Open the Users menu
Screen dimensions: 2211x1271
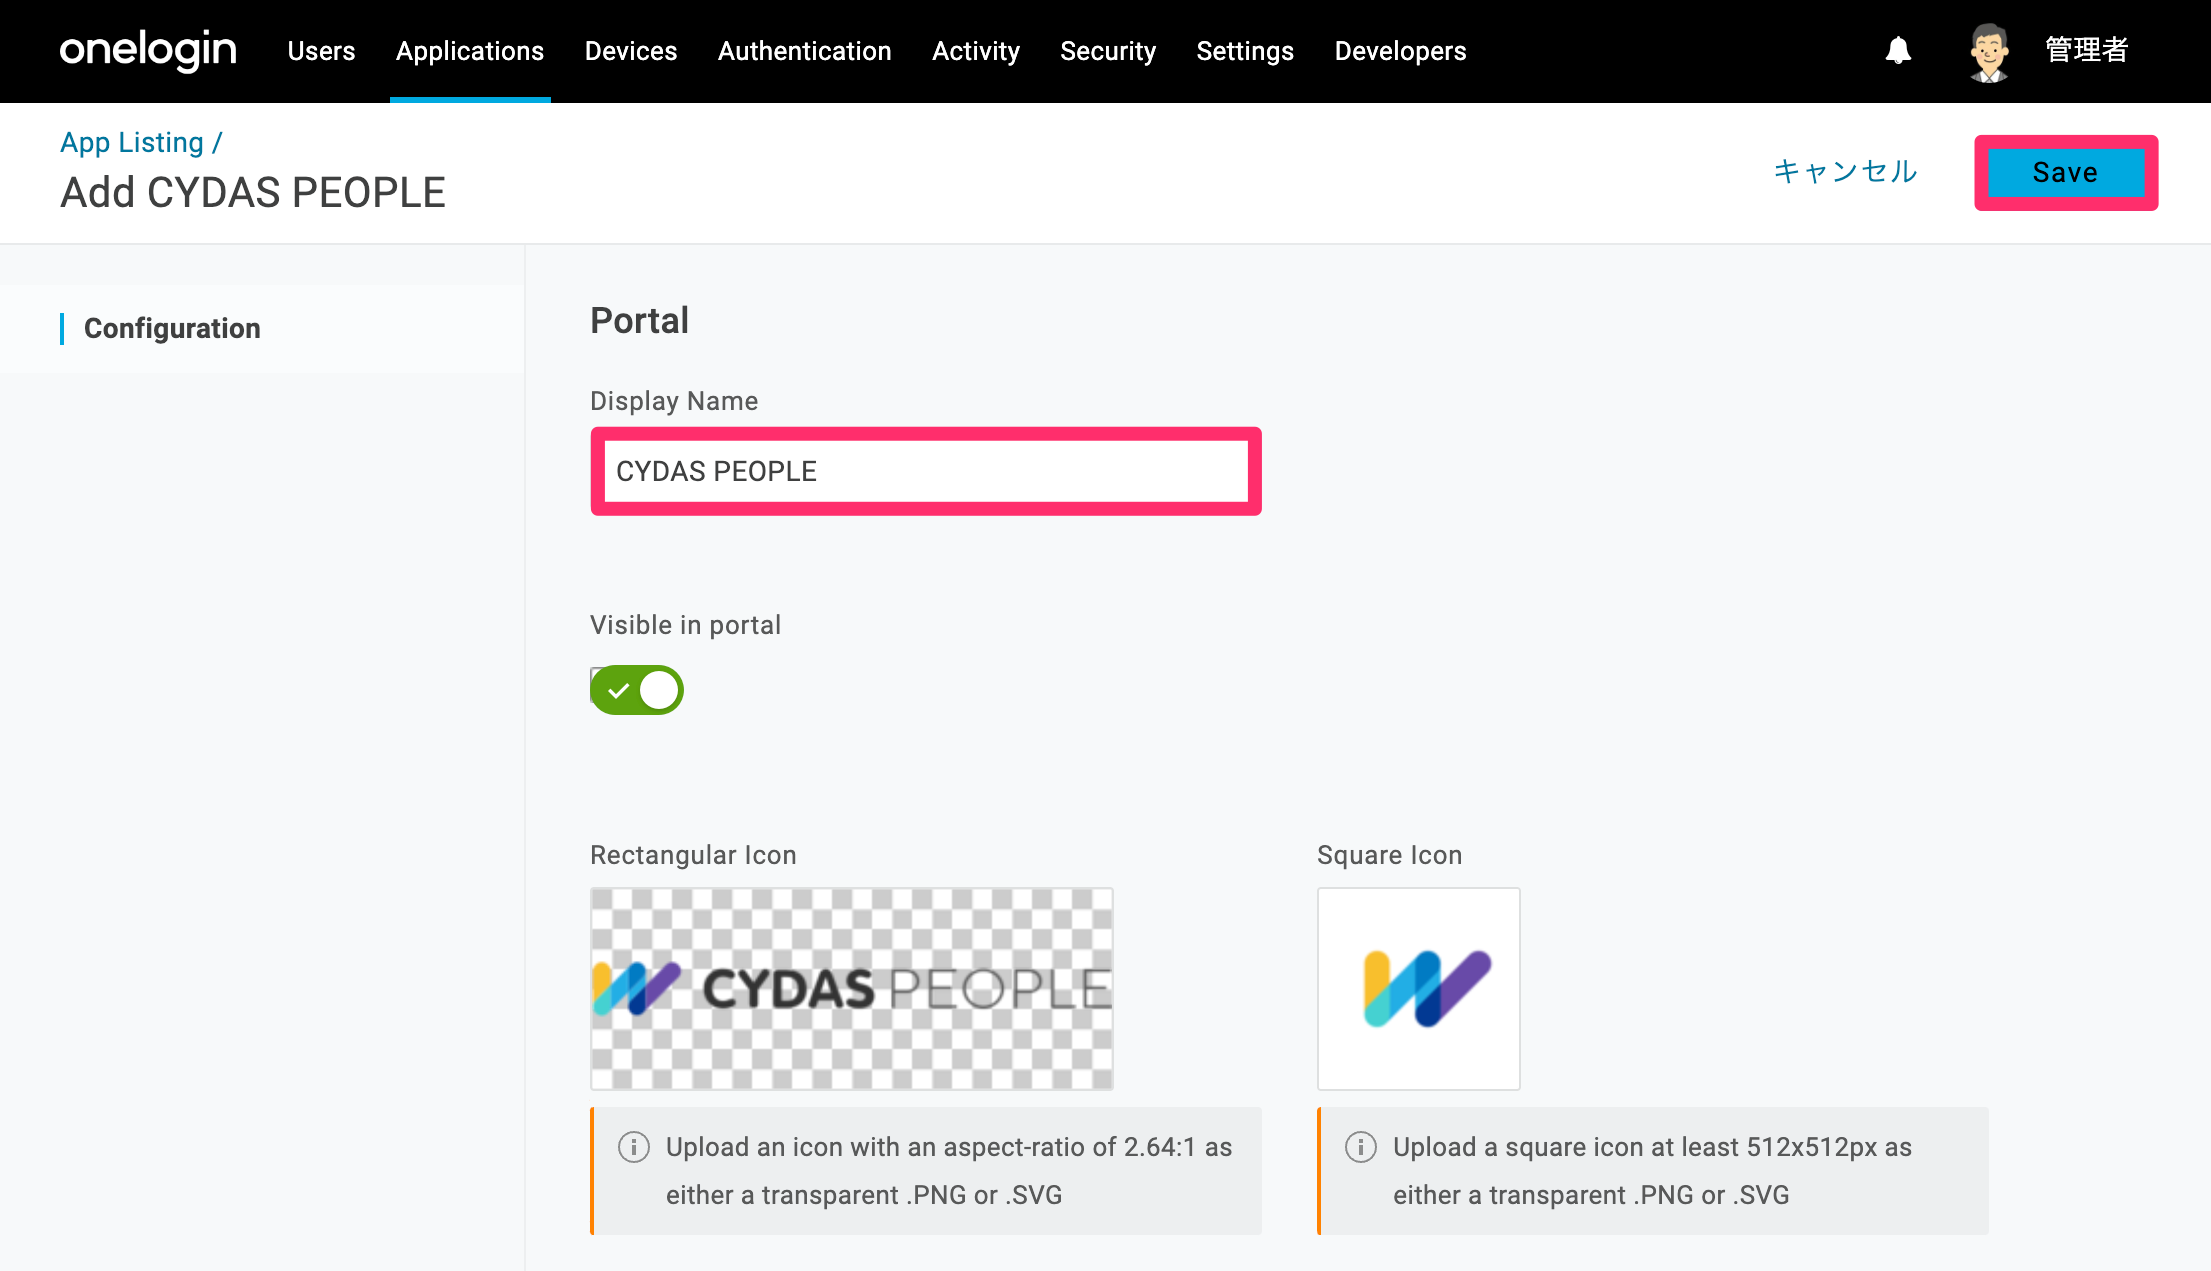(321, 51)
